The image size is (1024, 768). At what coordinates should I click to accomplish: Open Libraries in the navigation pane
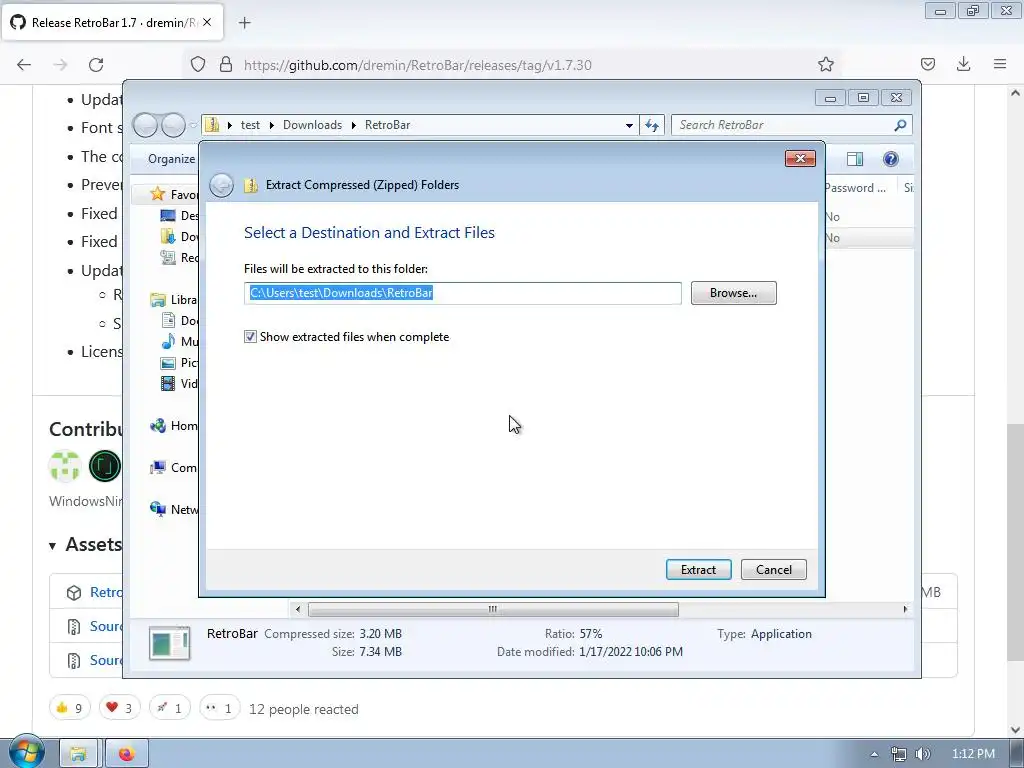174,299
